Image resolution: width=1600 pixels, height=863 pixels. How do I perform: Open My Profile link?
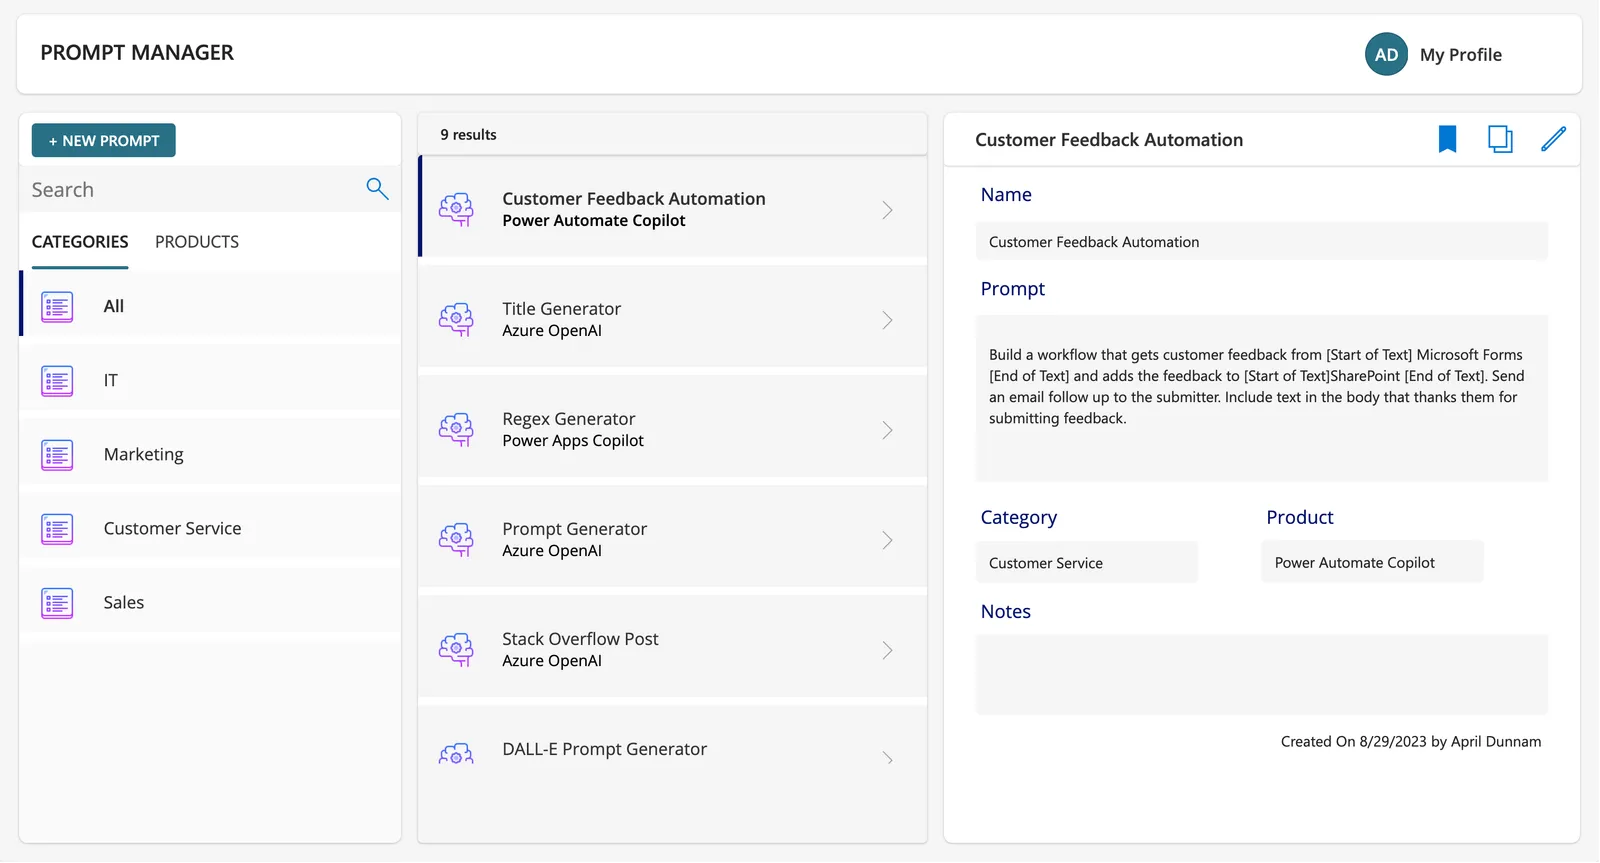(1461, 55)
